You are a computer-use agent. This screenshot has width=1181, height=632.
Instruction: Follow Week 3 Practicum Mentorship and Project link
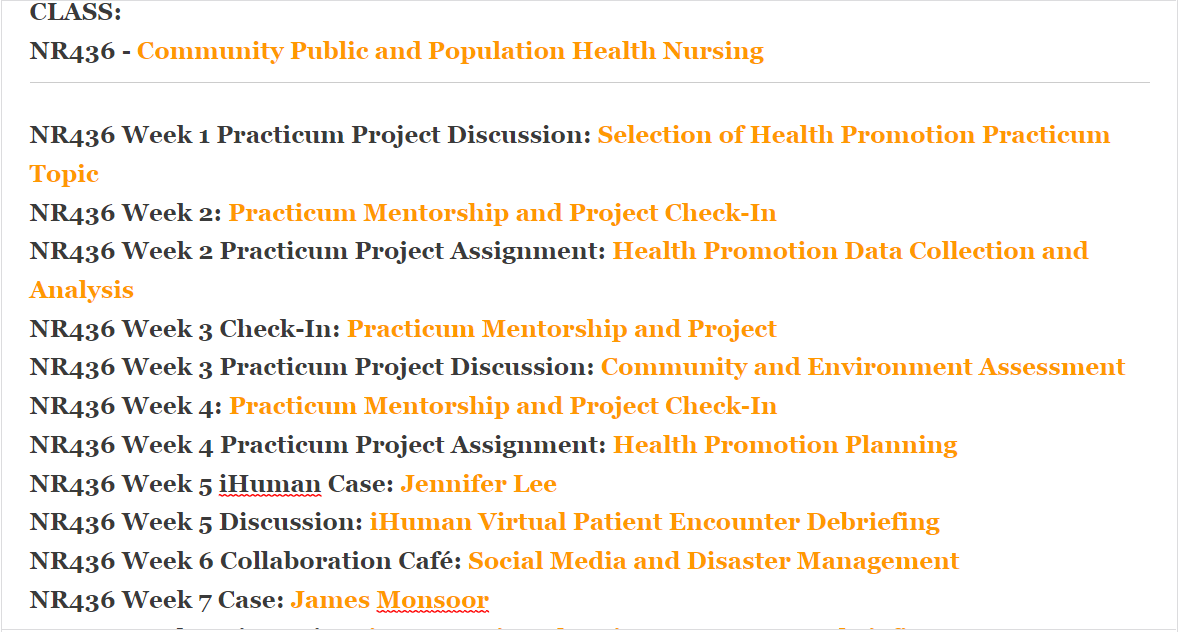[561, 329]
